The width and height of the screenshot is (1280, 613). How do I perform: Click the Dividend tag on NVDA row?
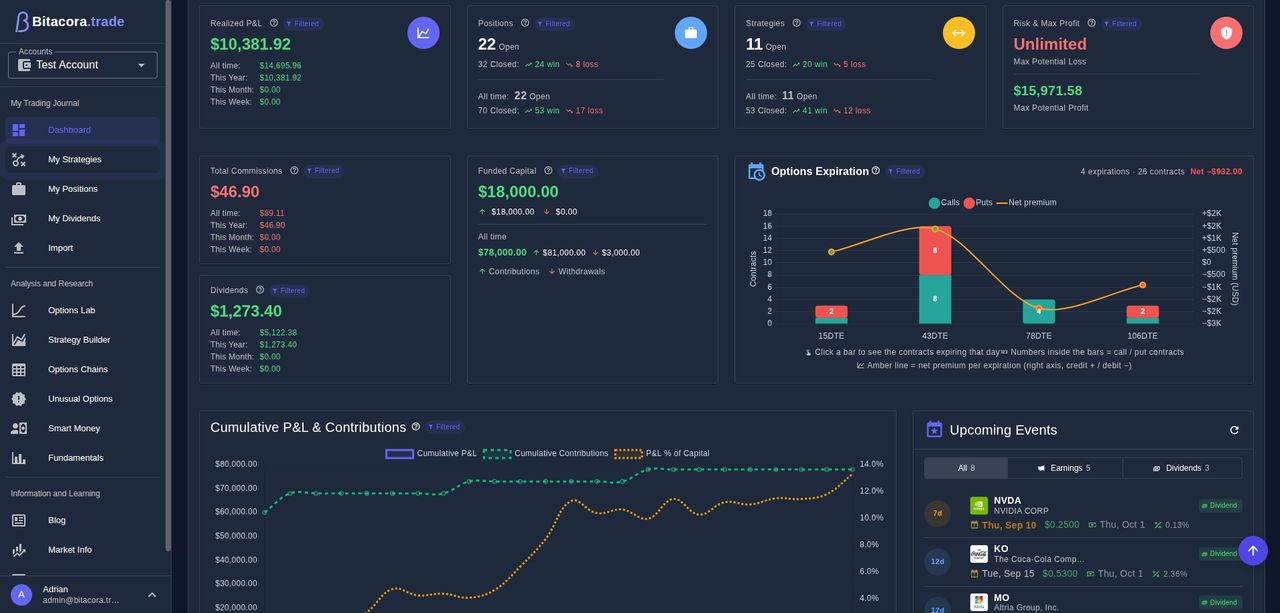click(x=1220, y=505)
